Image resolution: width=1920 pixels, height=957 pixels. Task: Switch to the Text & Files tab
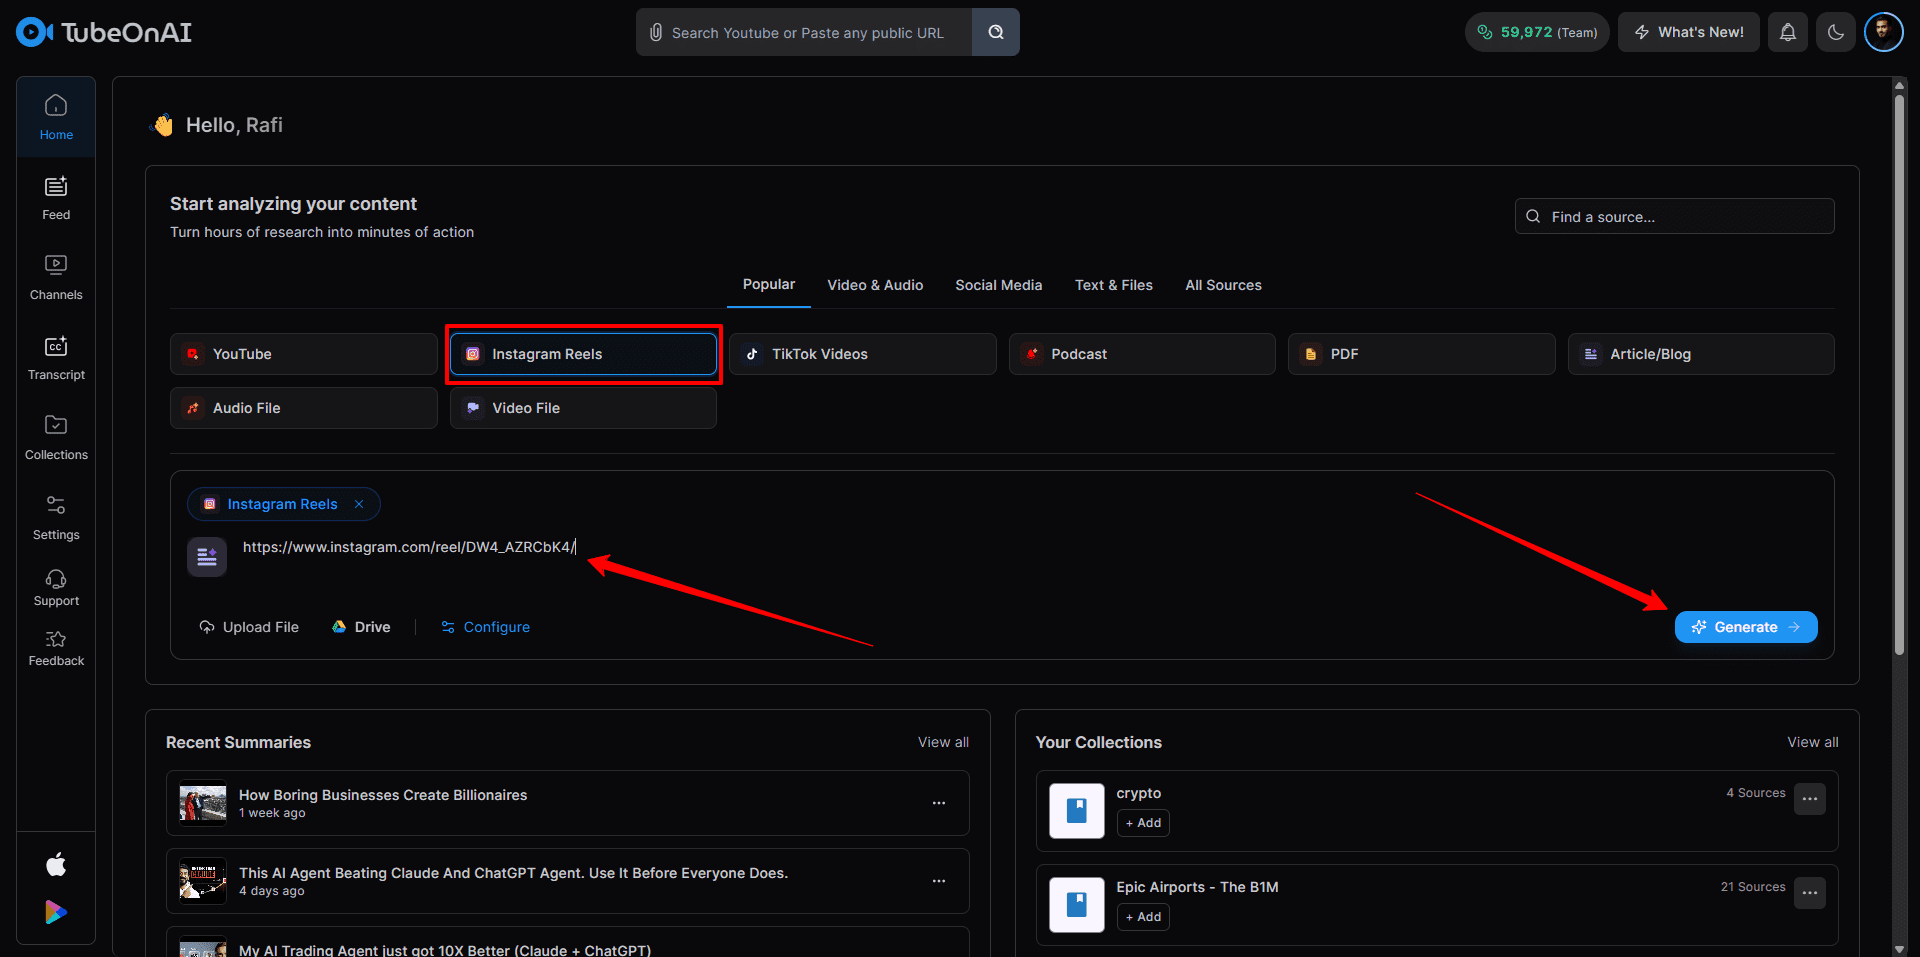pos(1114,285)
